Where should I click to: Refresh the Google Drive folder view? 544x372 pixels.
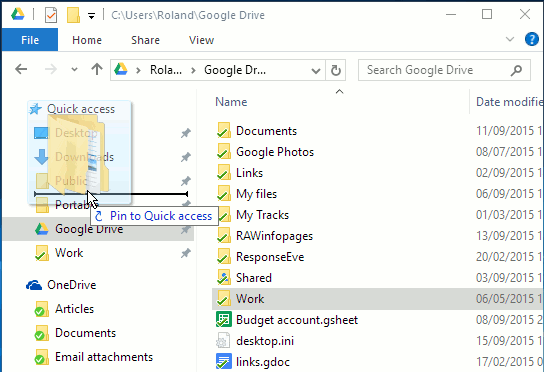coord(335,70)
